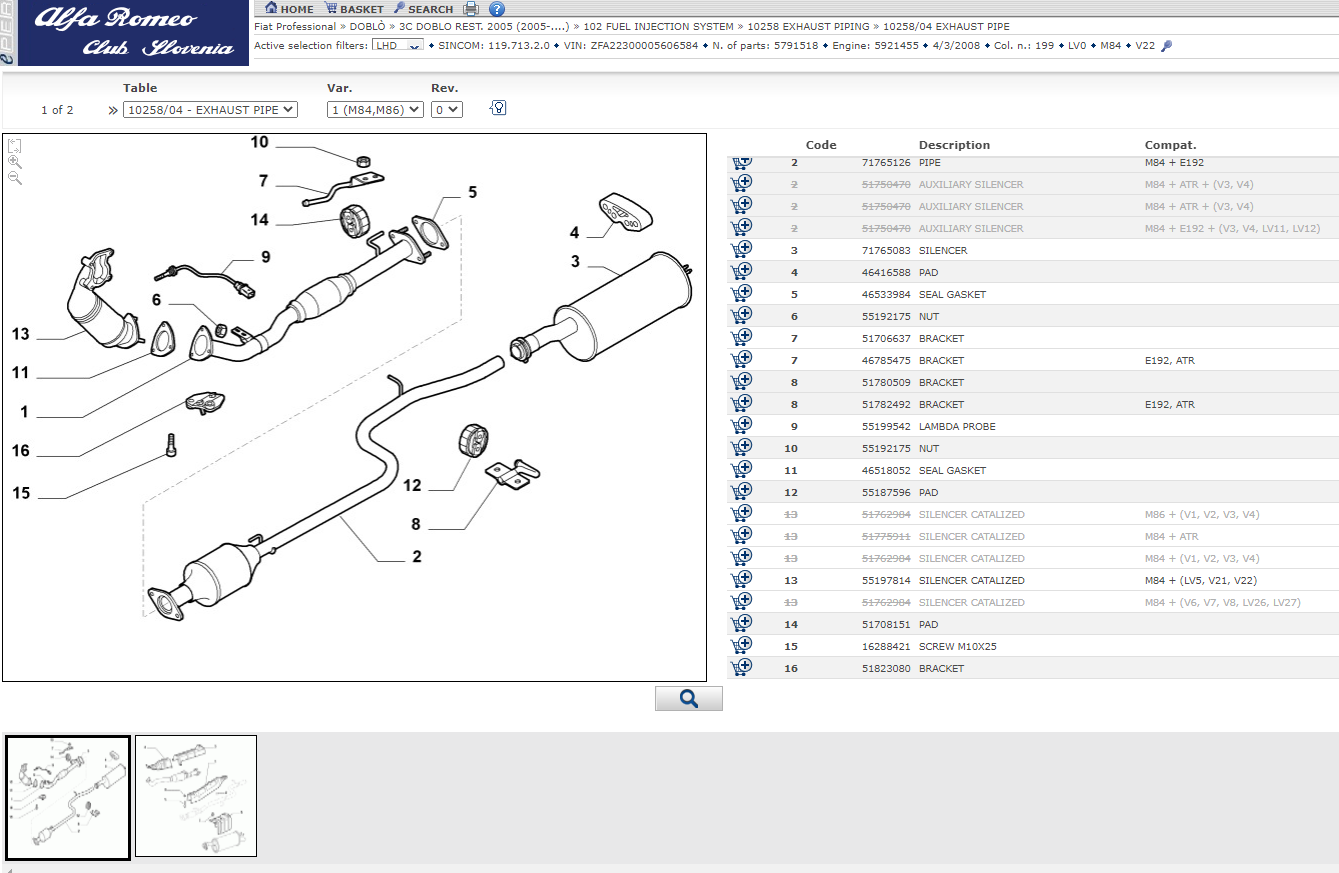This screenshot has height=873, width=1339.
Task: Add LAMBDA PROBE 55199542 to basket
Action: [x=742, y=426]
